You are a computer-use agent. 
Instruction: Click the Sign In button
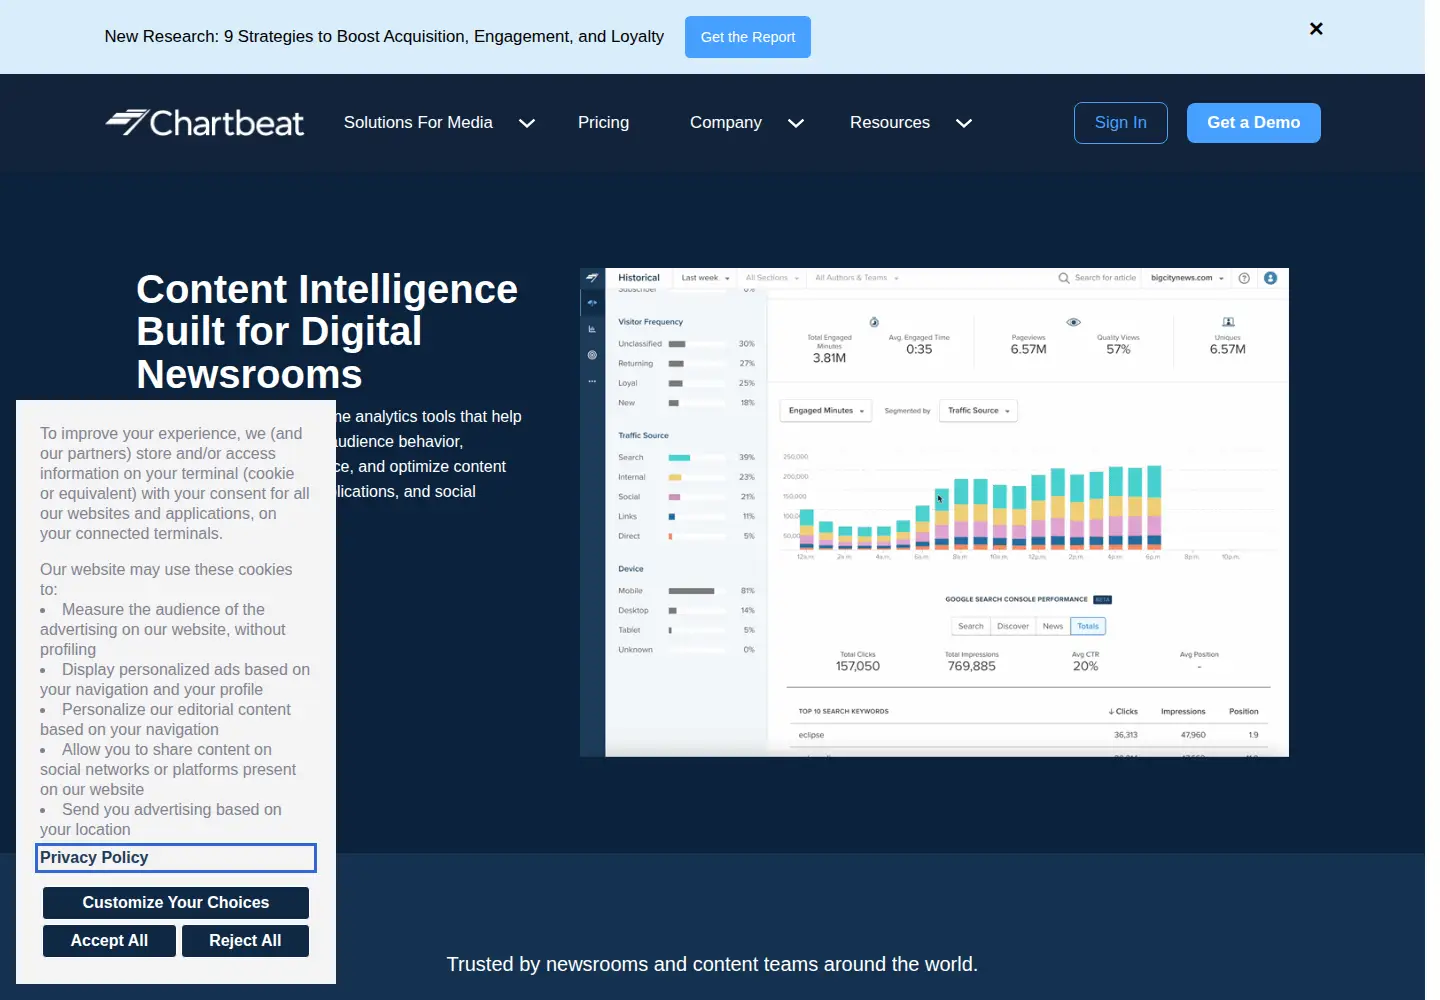click(x=1121, y=123)
